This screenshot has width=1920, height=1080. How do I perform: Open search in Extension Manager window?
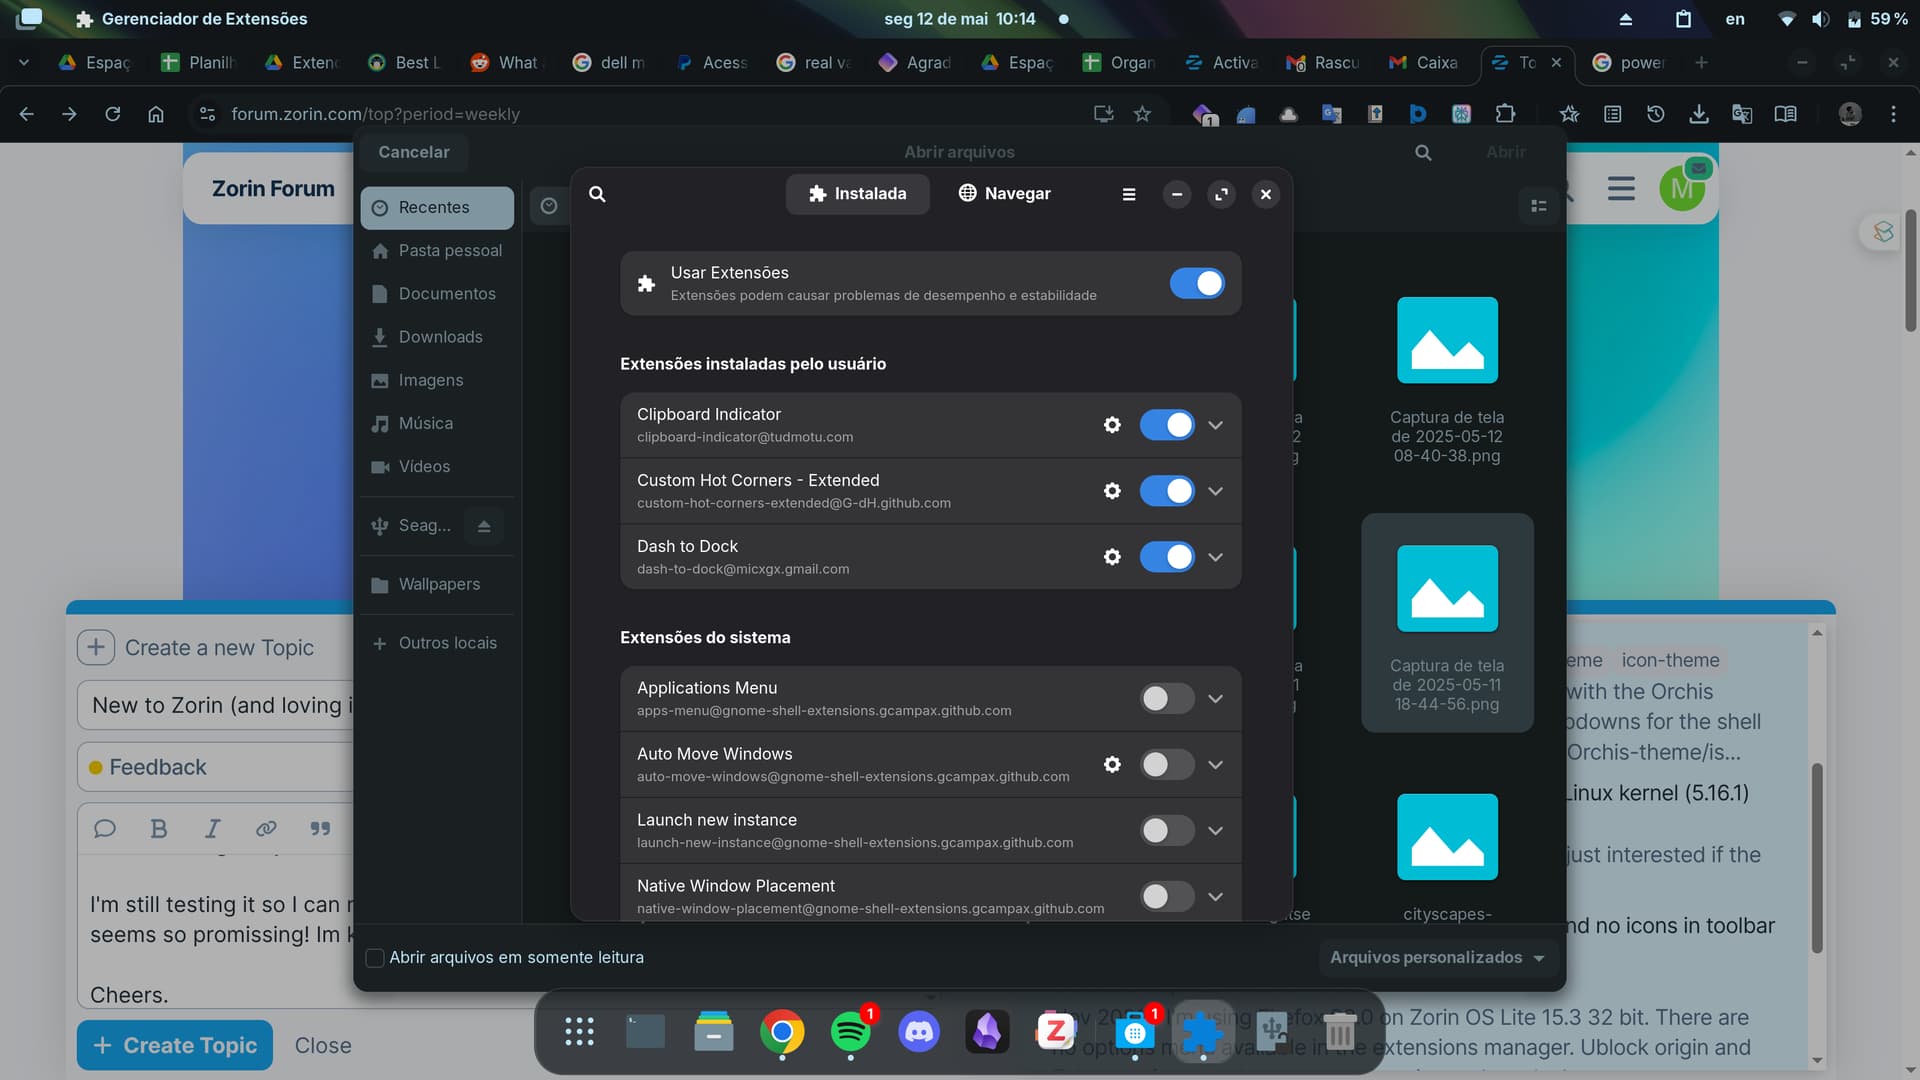[597, 194]
